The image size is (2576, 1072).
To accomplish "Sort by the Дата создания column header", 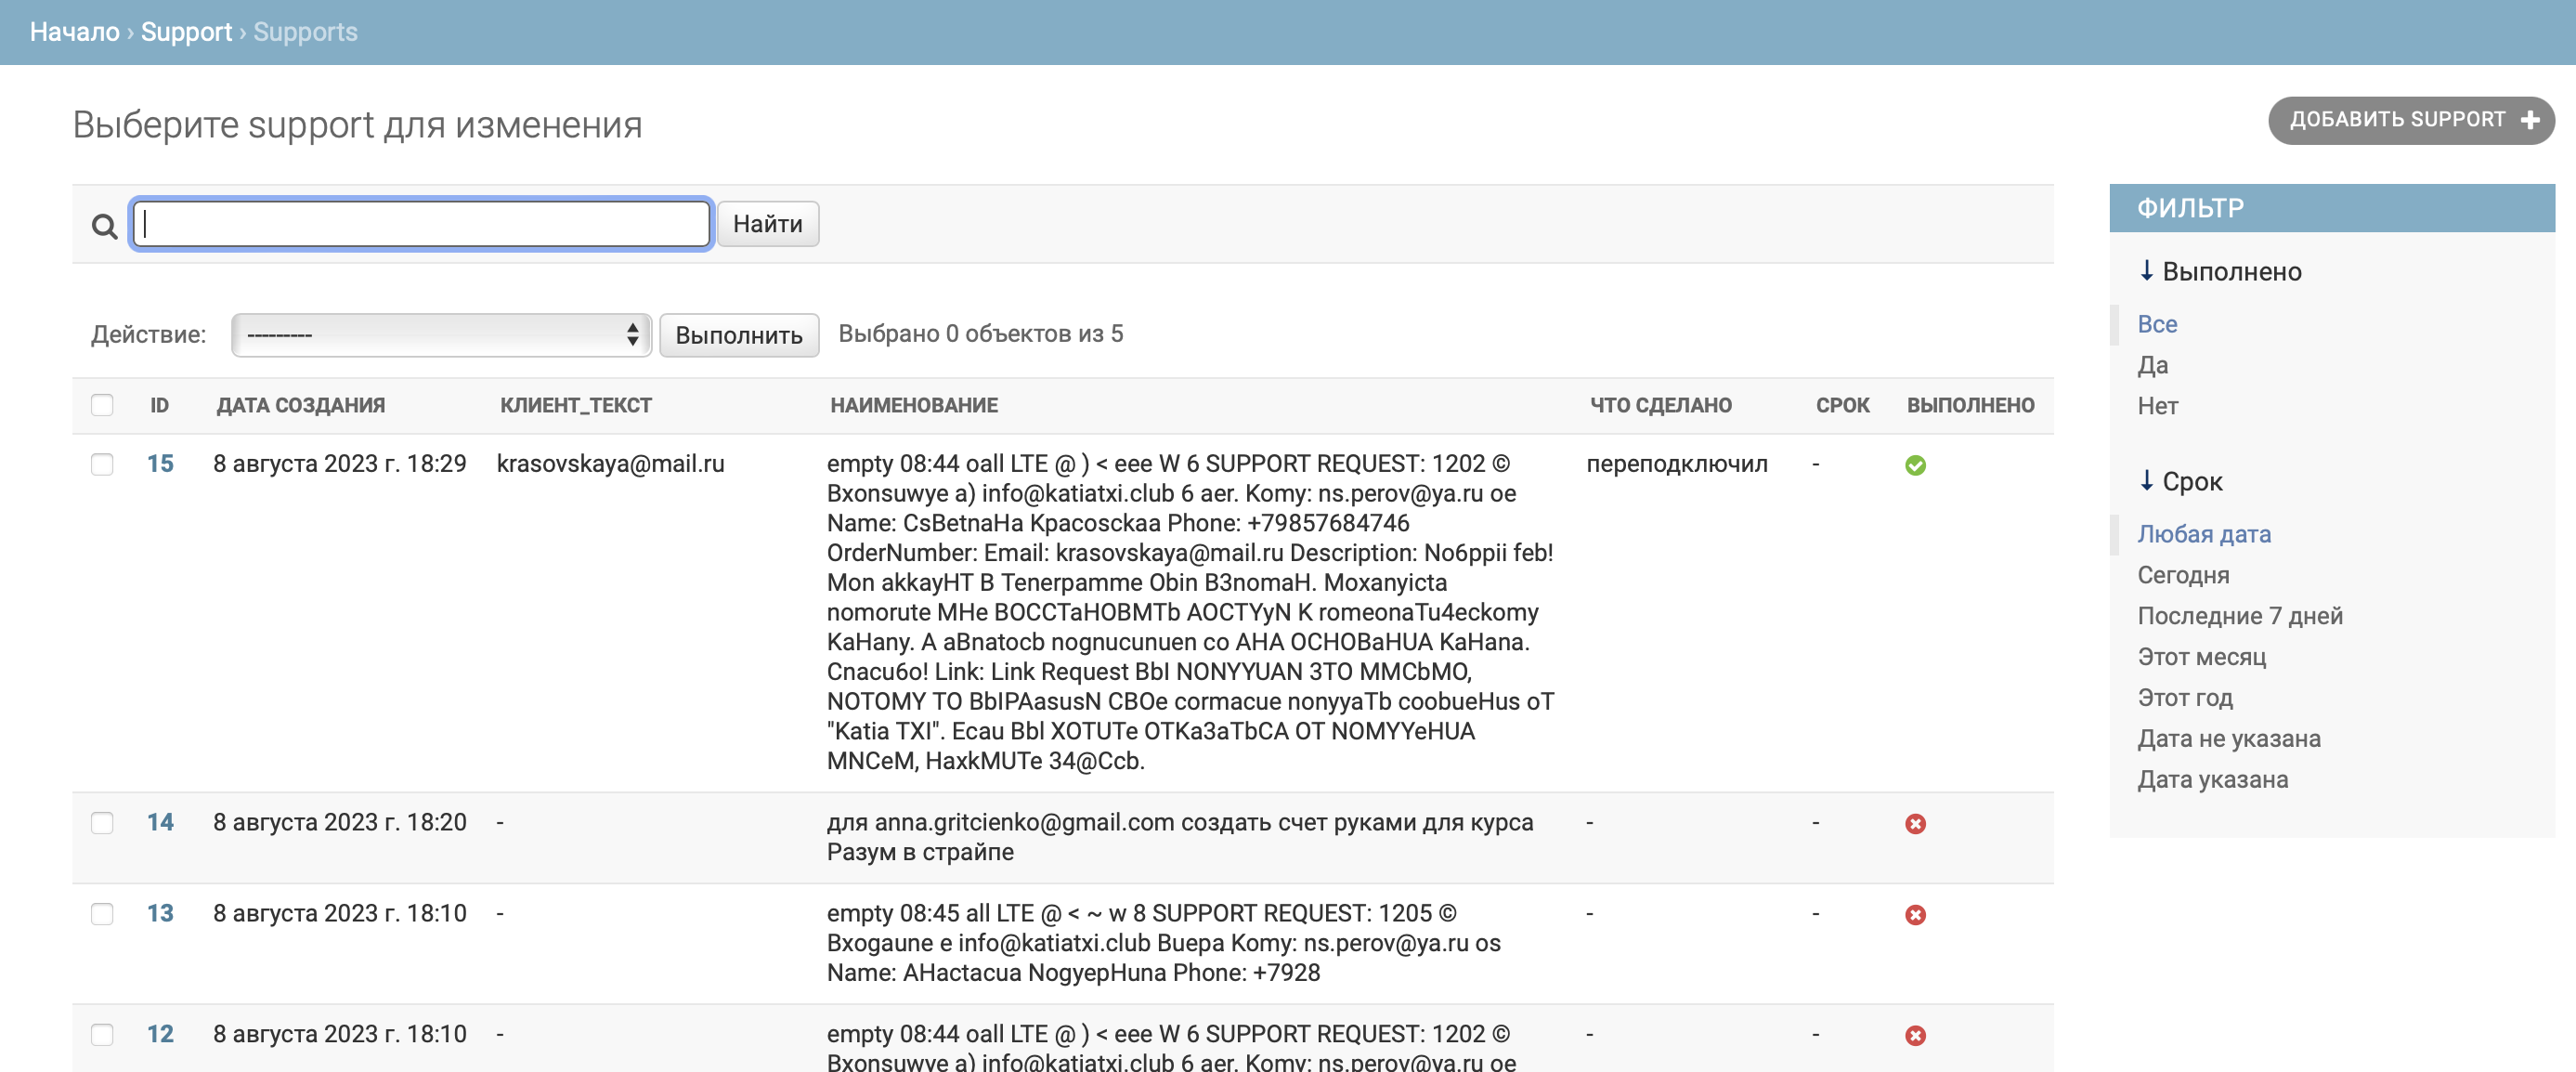I will click(x=300, y=405).
